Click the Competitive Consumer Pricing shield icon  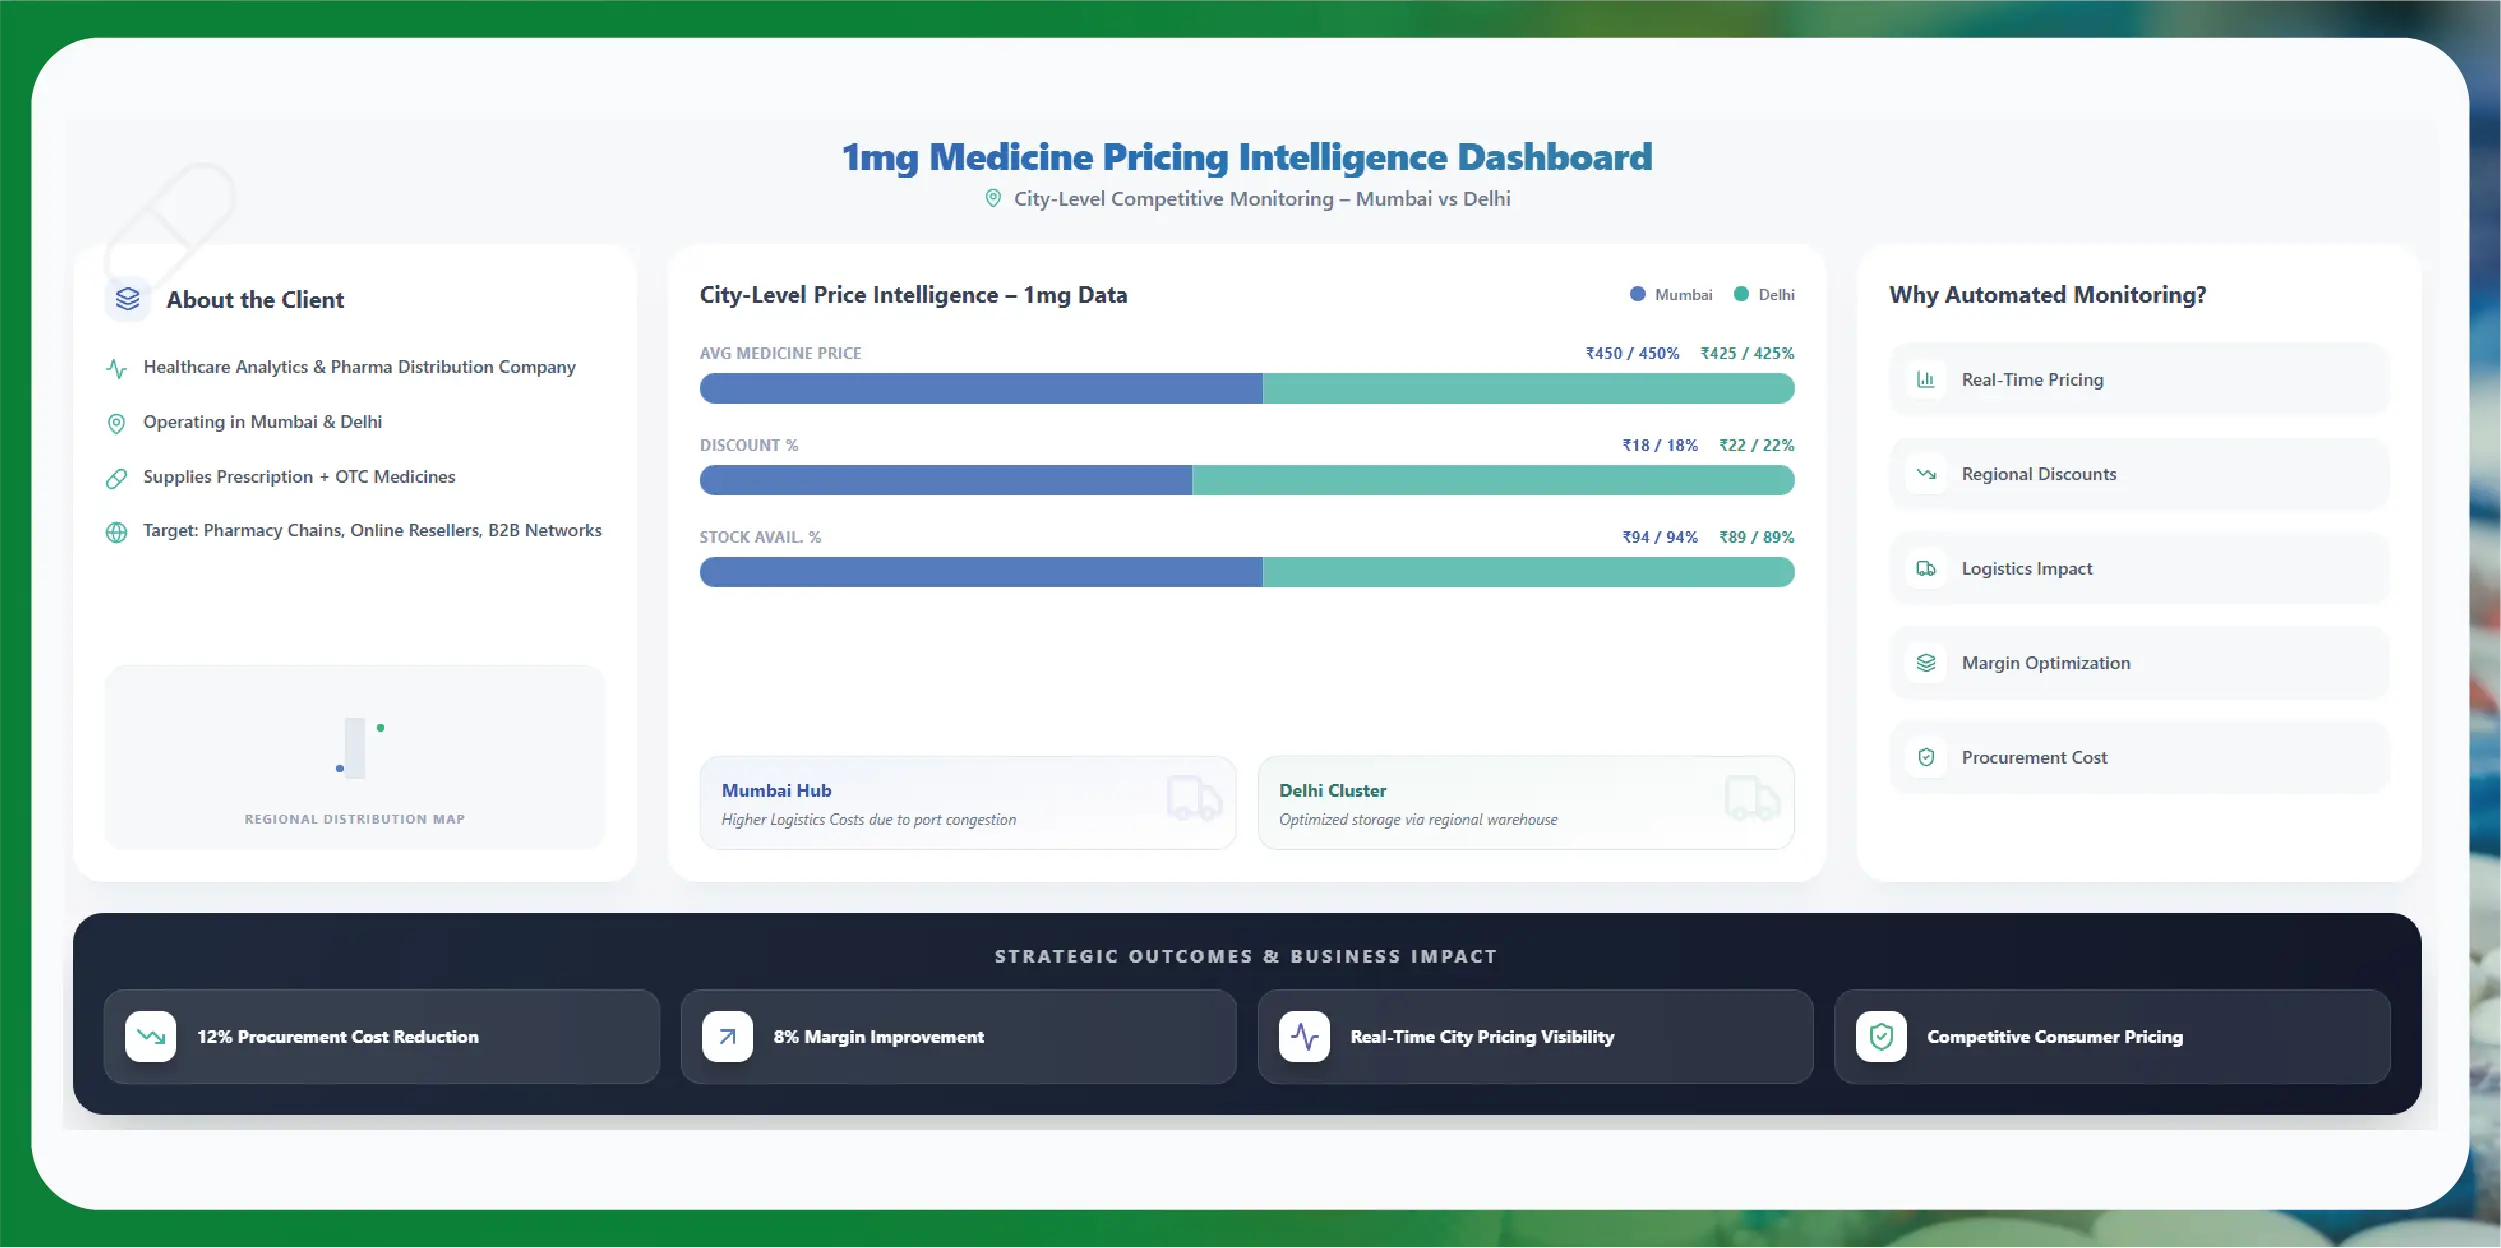1881,1037
